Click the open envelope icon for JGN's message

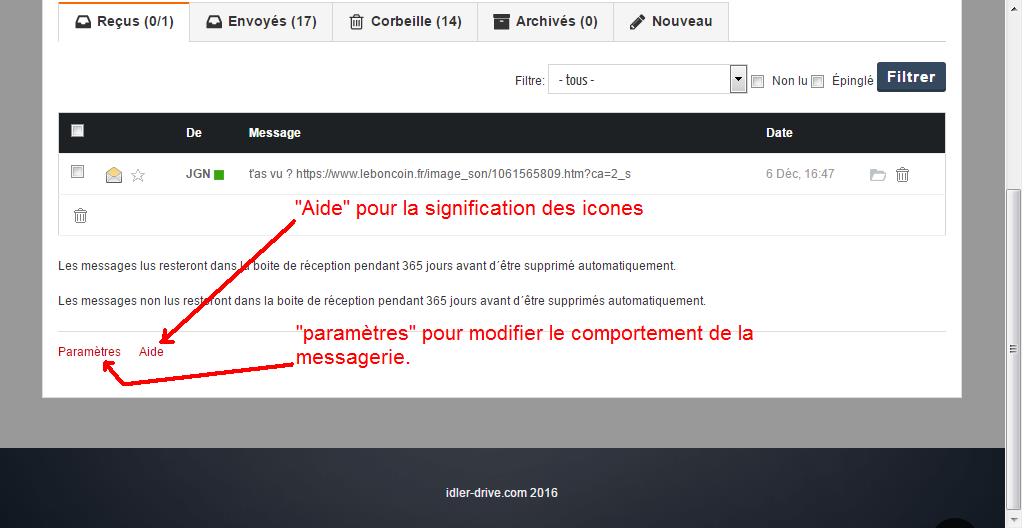point(114,175)
